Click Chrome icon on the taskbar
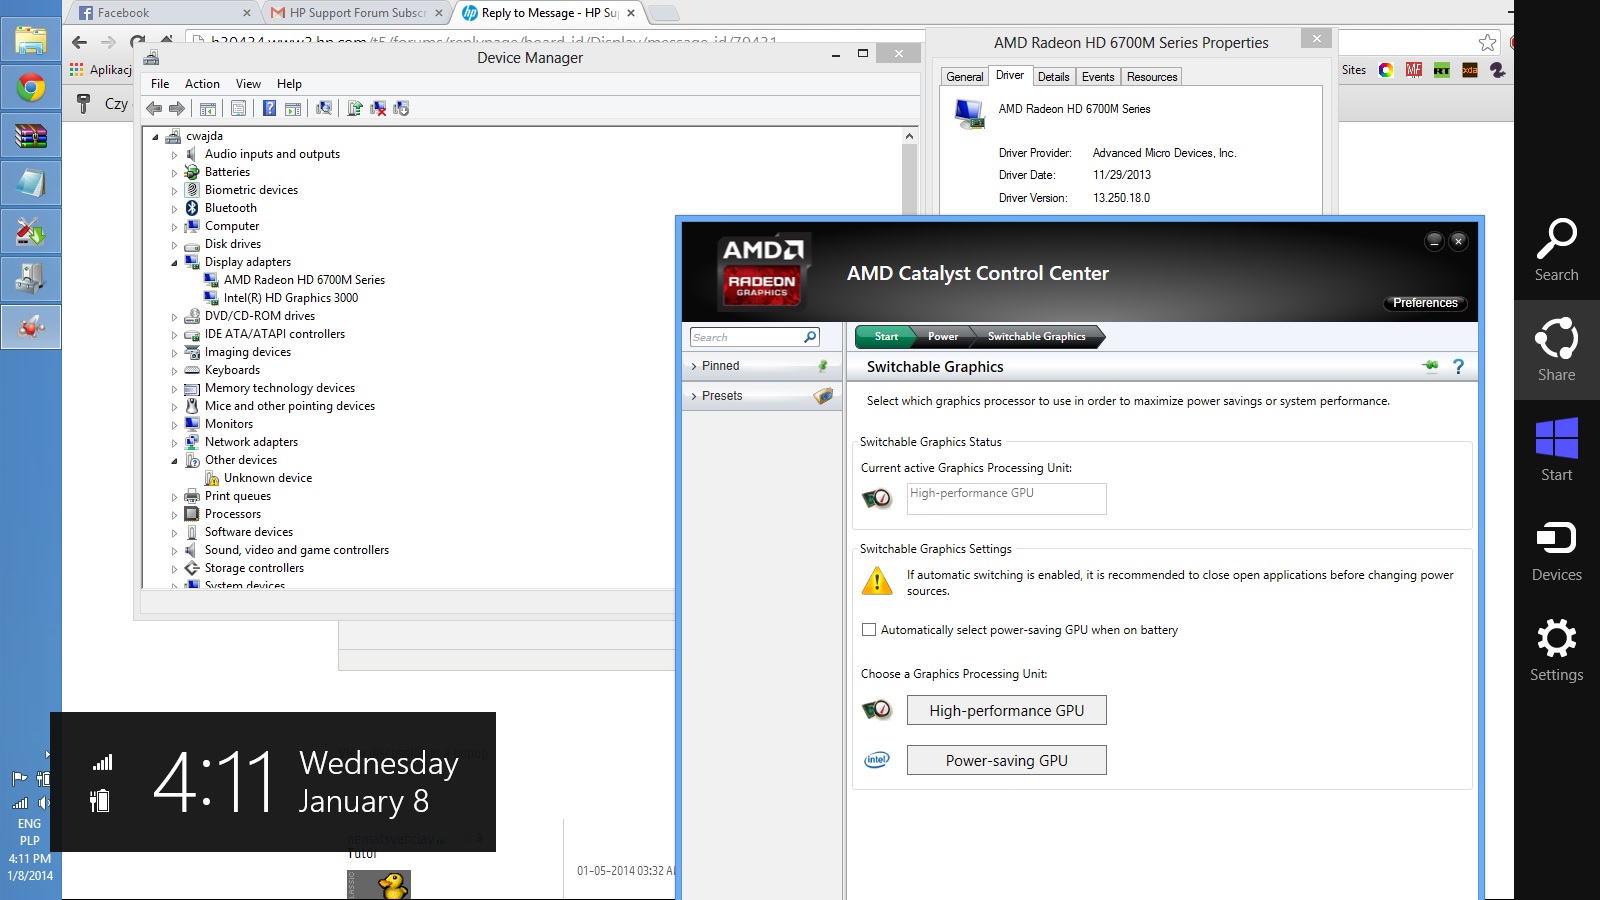1600x900 pixels. pos(31,88)
